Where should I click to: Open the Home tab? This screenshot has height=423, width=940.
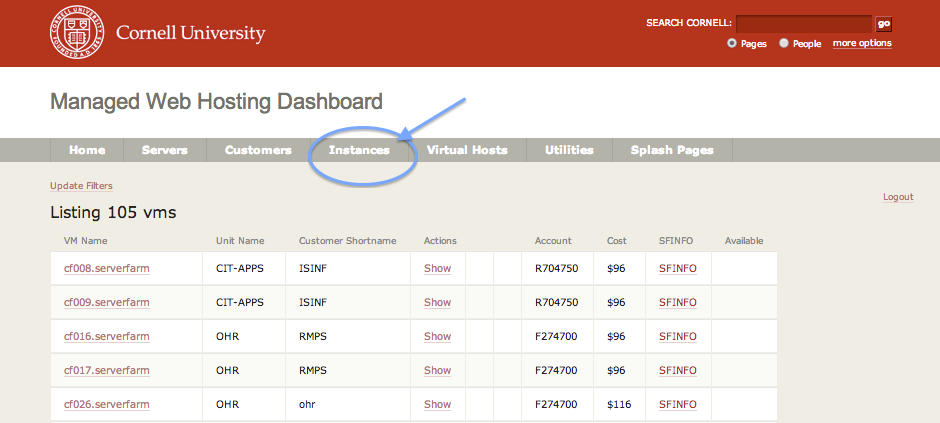[x=87, y=150]
